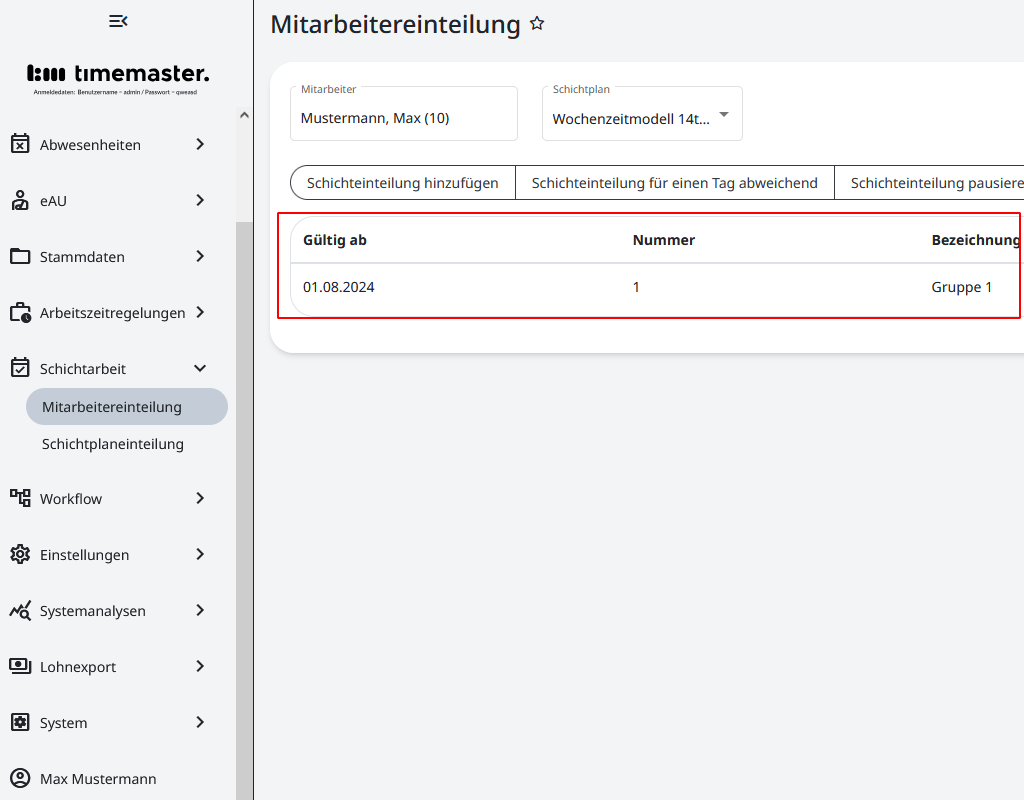The height and width of the screenshot is (800, 1024).
Task: Click the Max Mustermann user avatar icon
Action: (x=20, y=778)
